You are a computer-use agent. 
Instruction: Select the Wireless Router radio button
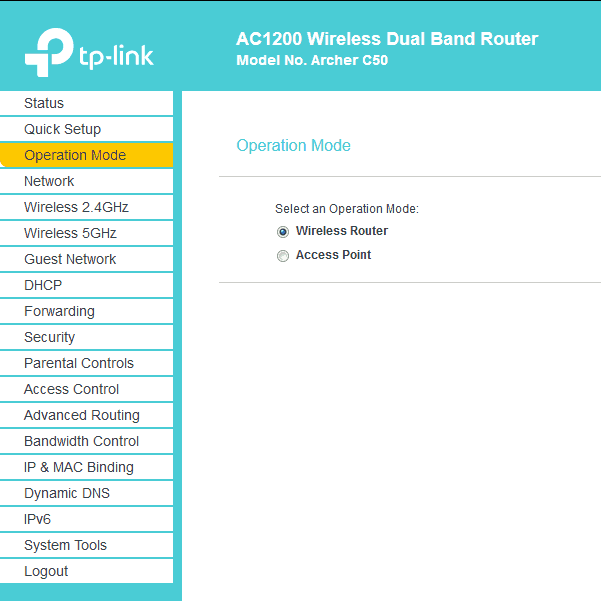click(283, 232)
